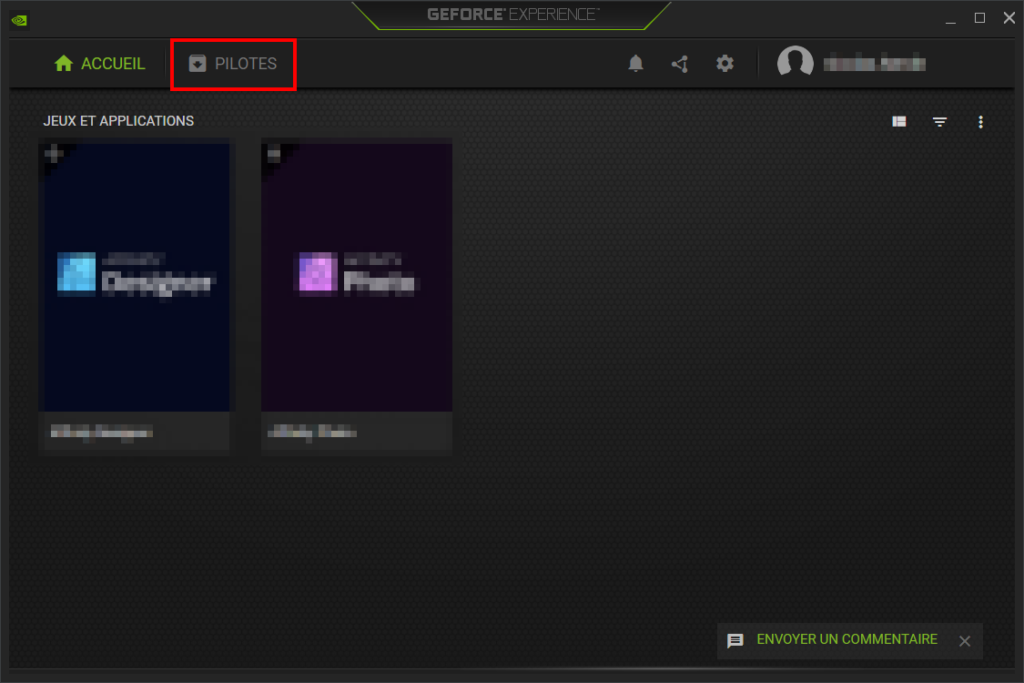This screenshot has height=683, width=1024.
Task: Open the notifications bell
Action: pos(635,63)
